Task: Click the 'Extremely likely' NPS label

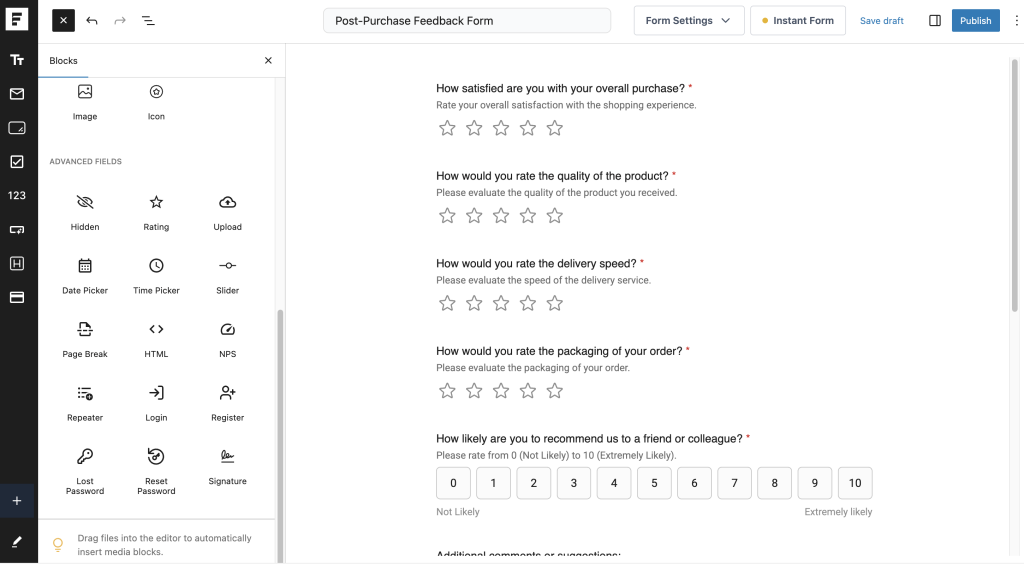Action: click(838, 512)
